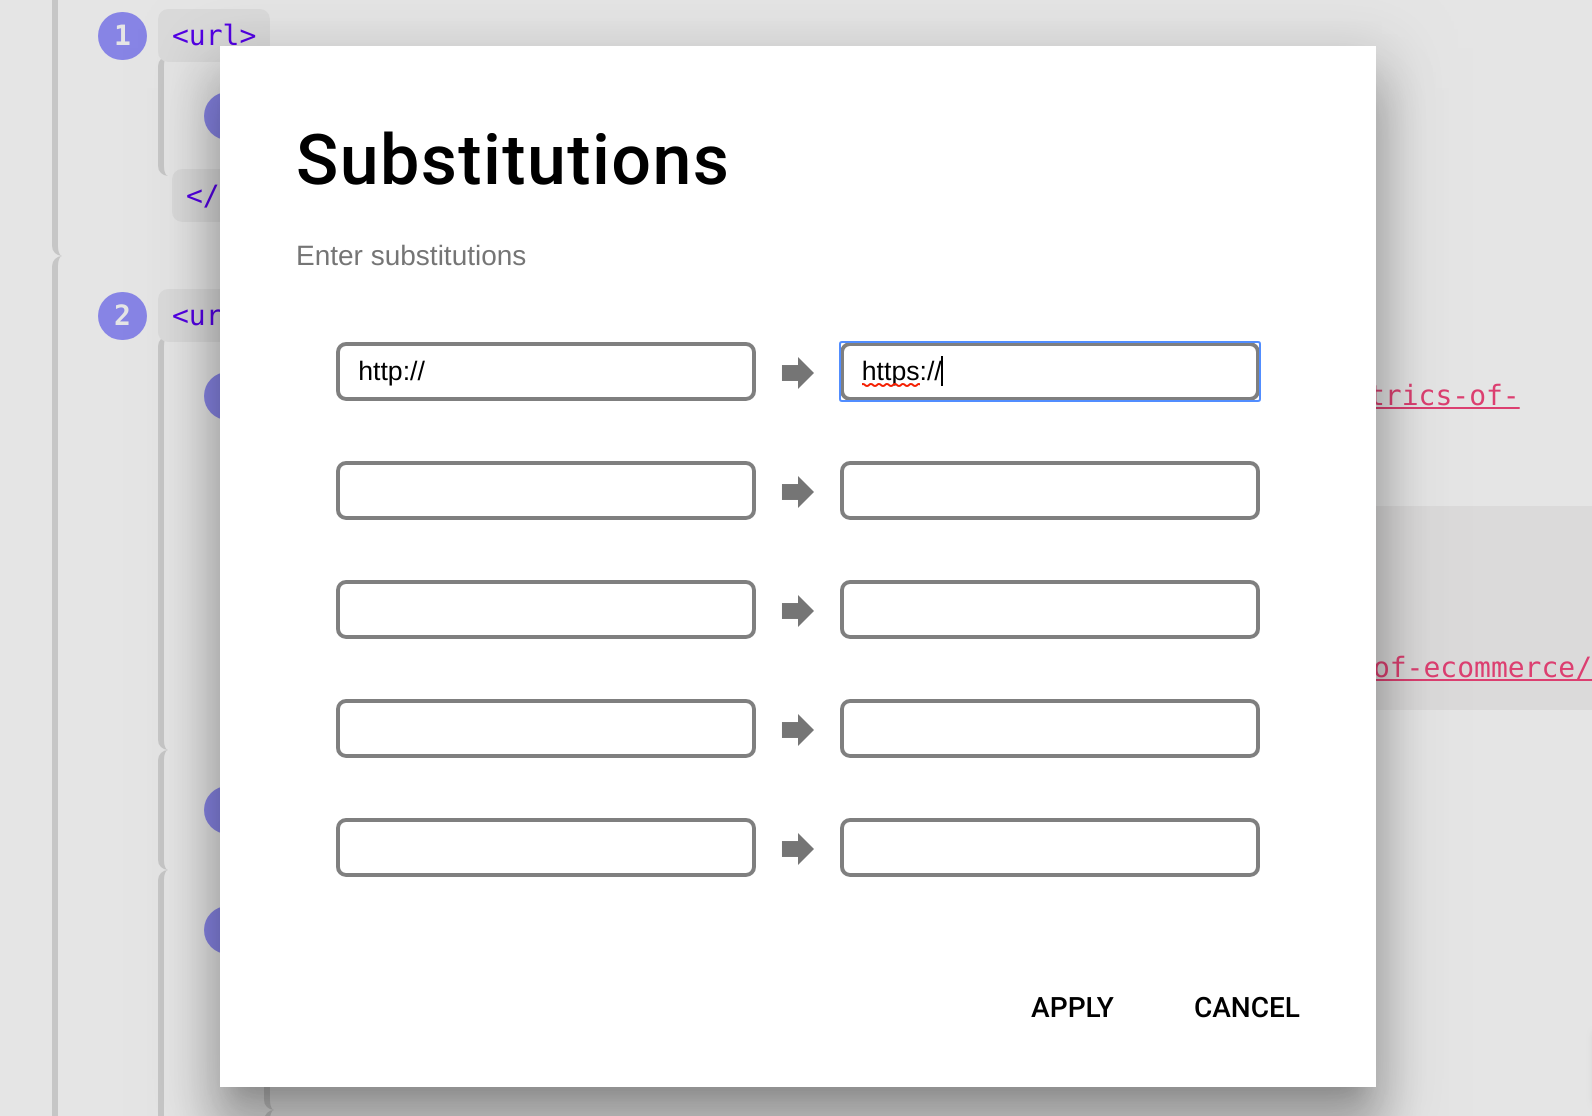Select the fifth row replacement input field
The width and height of the screenshot is (1592, 1116).
point(1050,848)
